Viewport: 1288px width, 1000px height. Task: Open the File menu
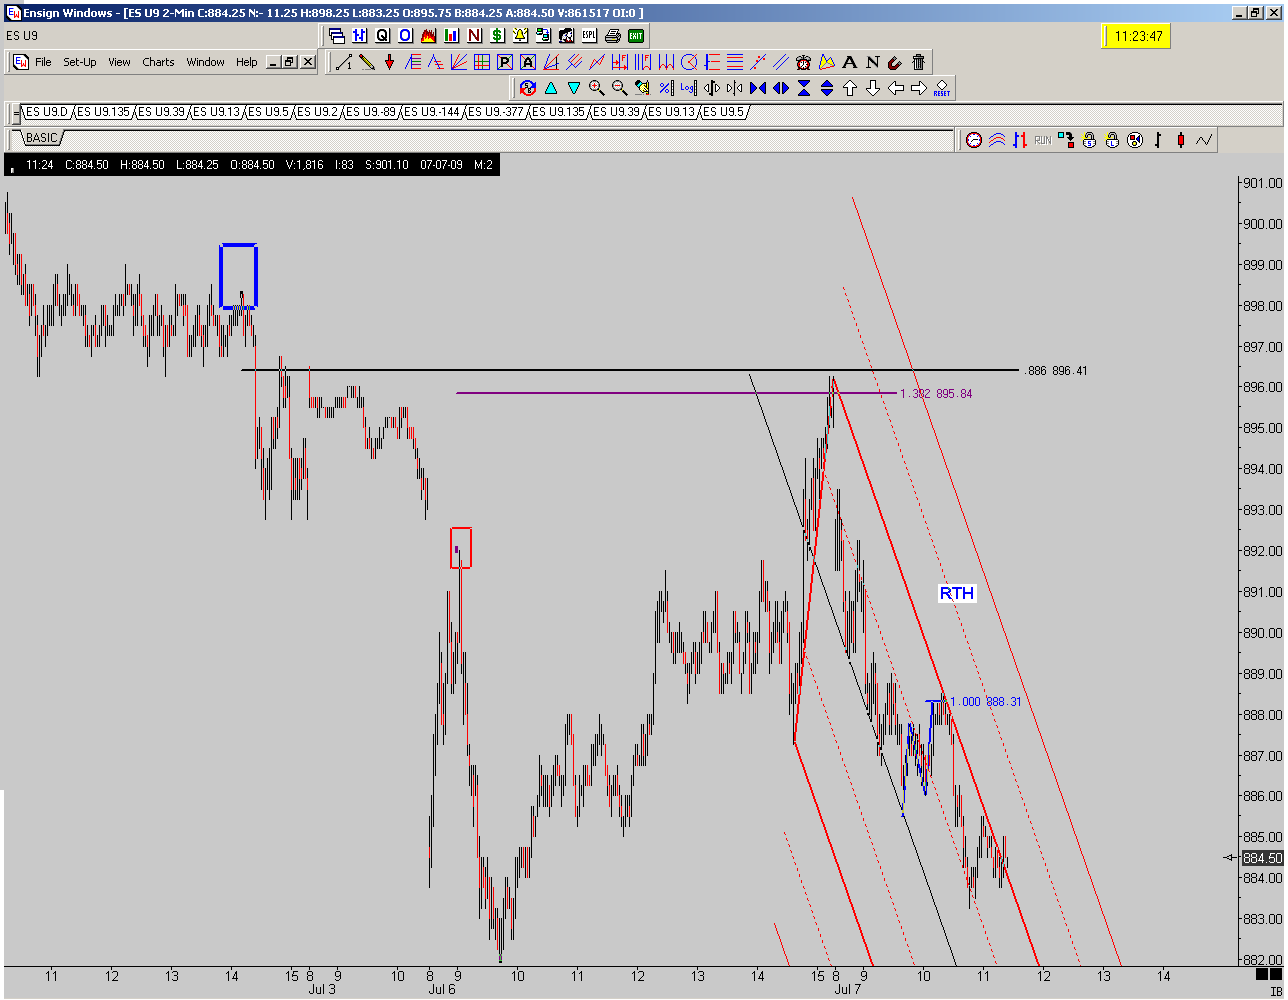pyautogui.click(x=43, y=62)
